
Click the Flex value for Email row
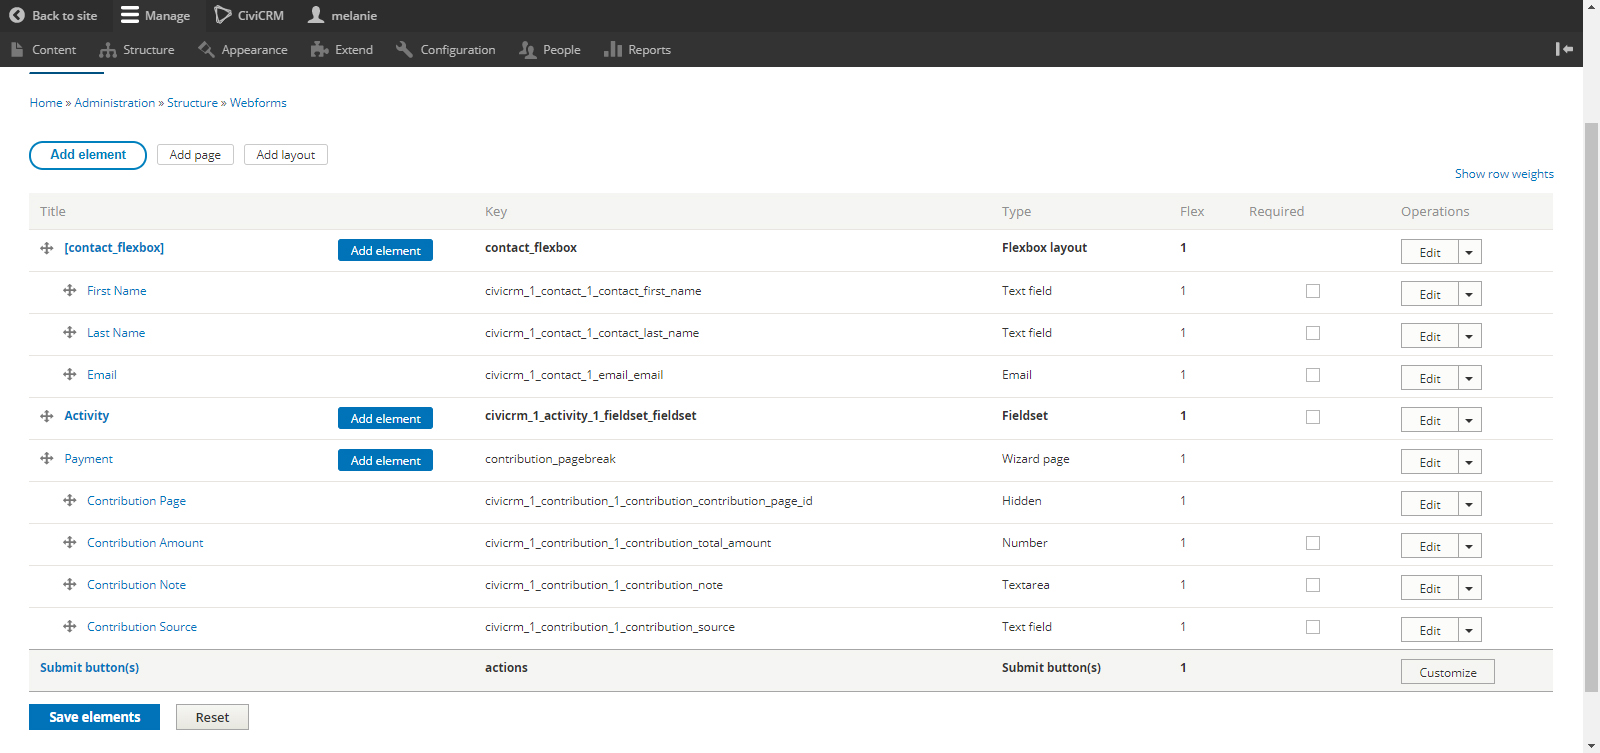(1183, 375)
